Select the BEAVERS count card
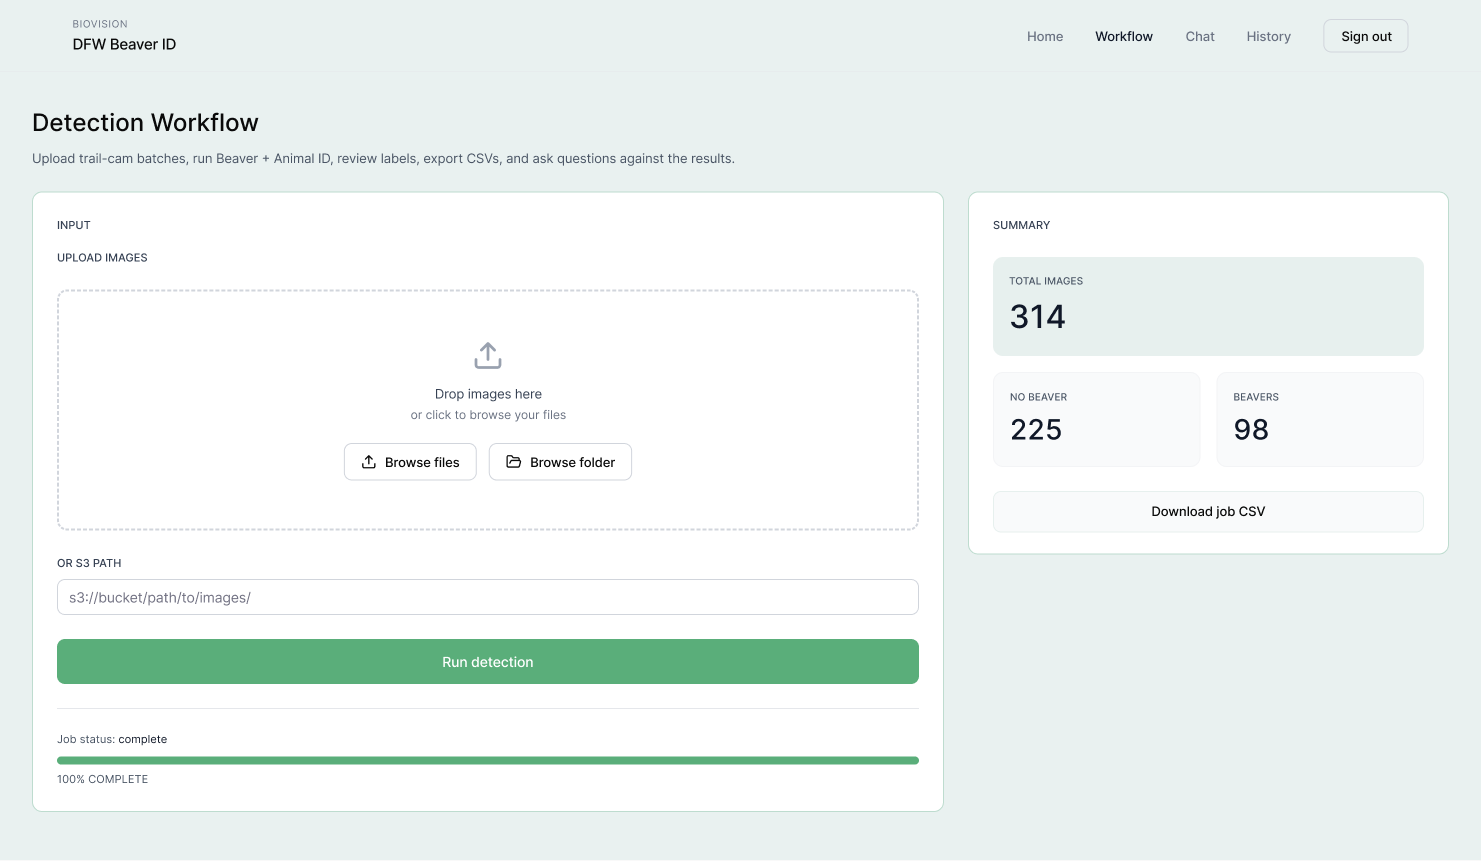Screen dimensions: 1481x861 point(1319,419)
